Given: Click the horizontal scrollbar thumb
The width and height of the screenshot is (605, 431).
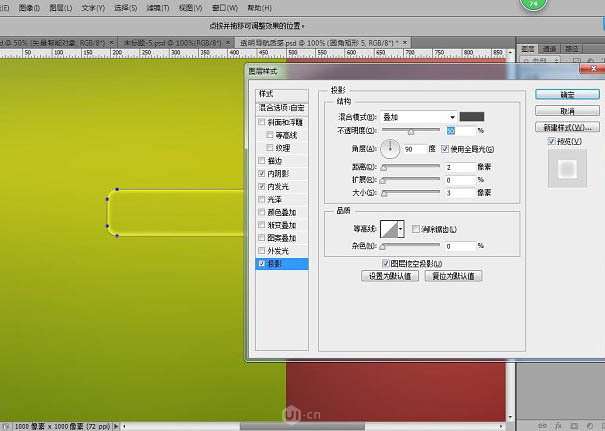Looking at the screenshot, I should [302, 426].
